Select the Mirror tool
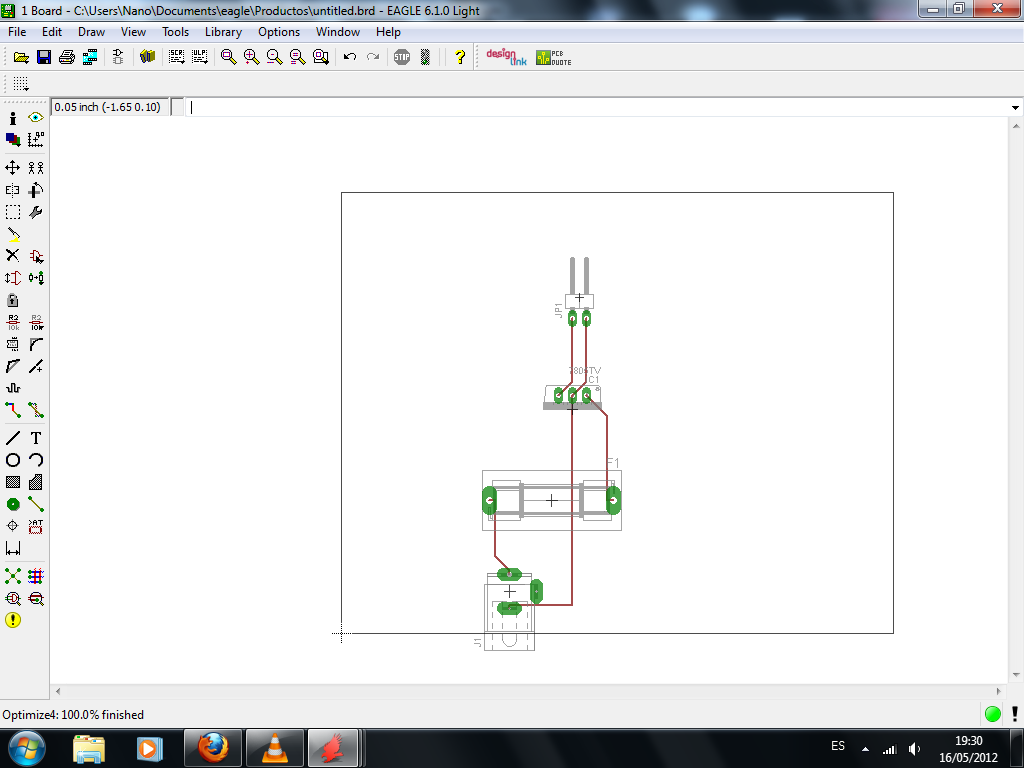Viewport: 1024px width, 768px height. pos(12,190)
